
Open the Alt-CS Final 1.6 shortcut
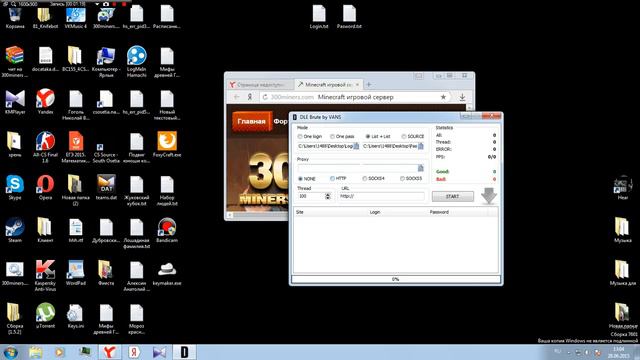point(45,147)
